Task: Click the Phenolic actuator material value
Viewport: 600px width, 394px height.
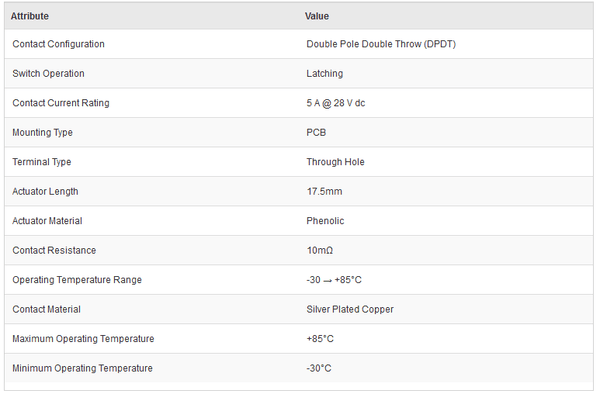Action: [325, 221]
